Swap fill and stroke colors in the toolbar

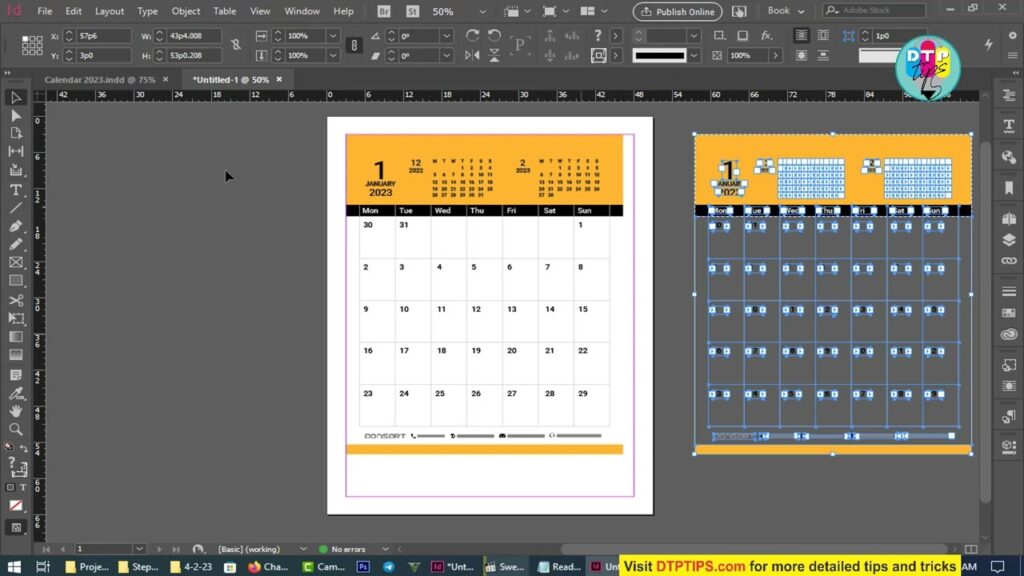(23, 447)
